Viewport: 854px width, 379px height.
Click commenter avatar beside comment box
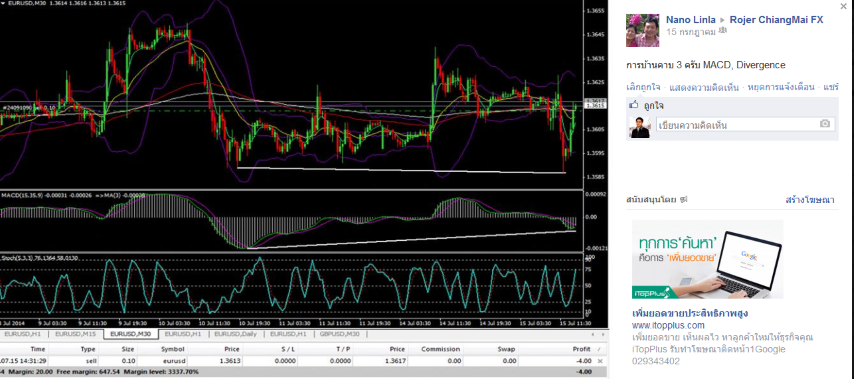tap(640, 127)
